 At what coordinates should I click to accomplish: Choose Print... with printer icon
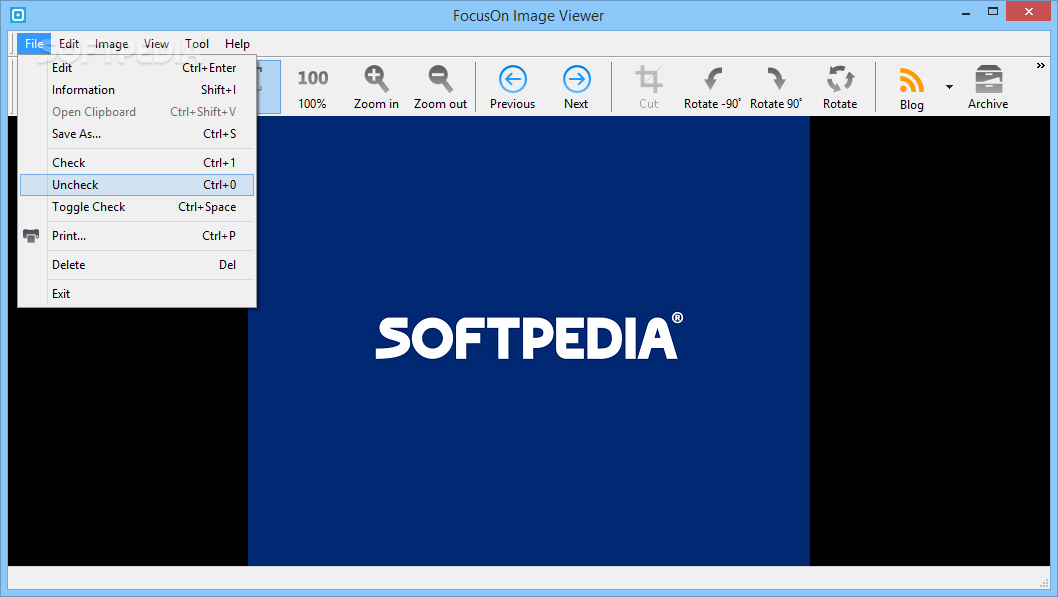137,236
